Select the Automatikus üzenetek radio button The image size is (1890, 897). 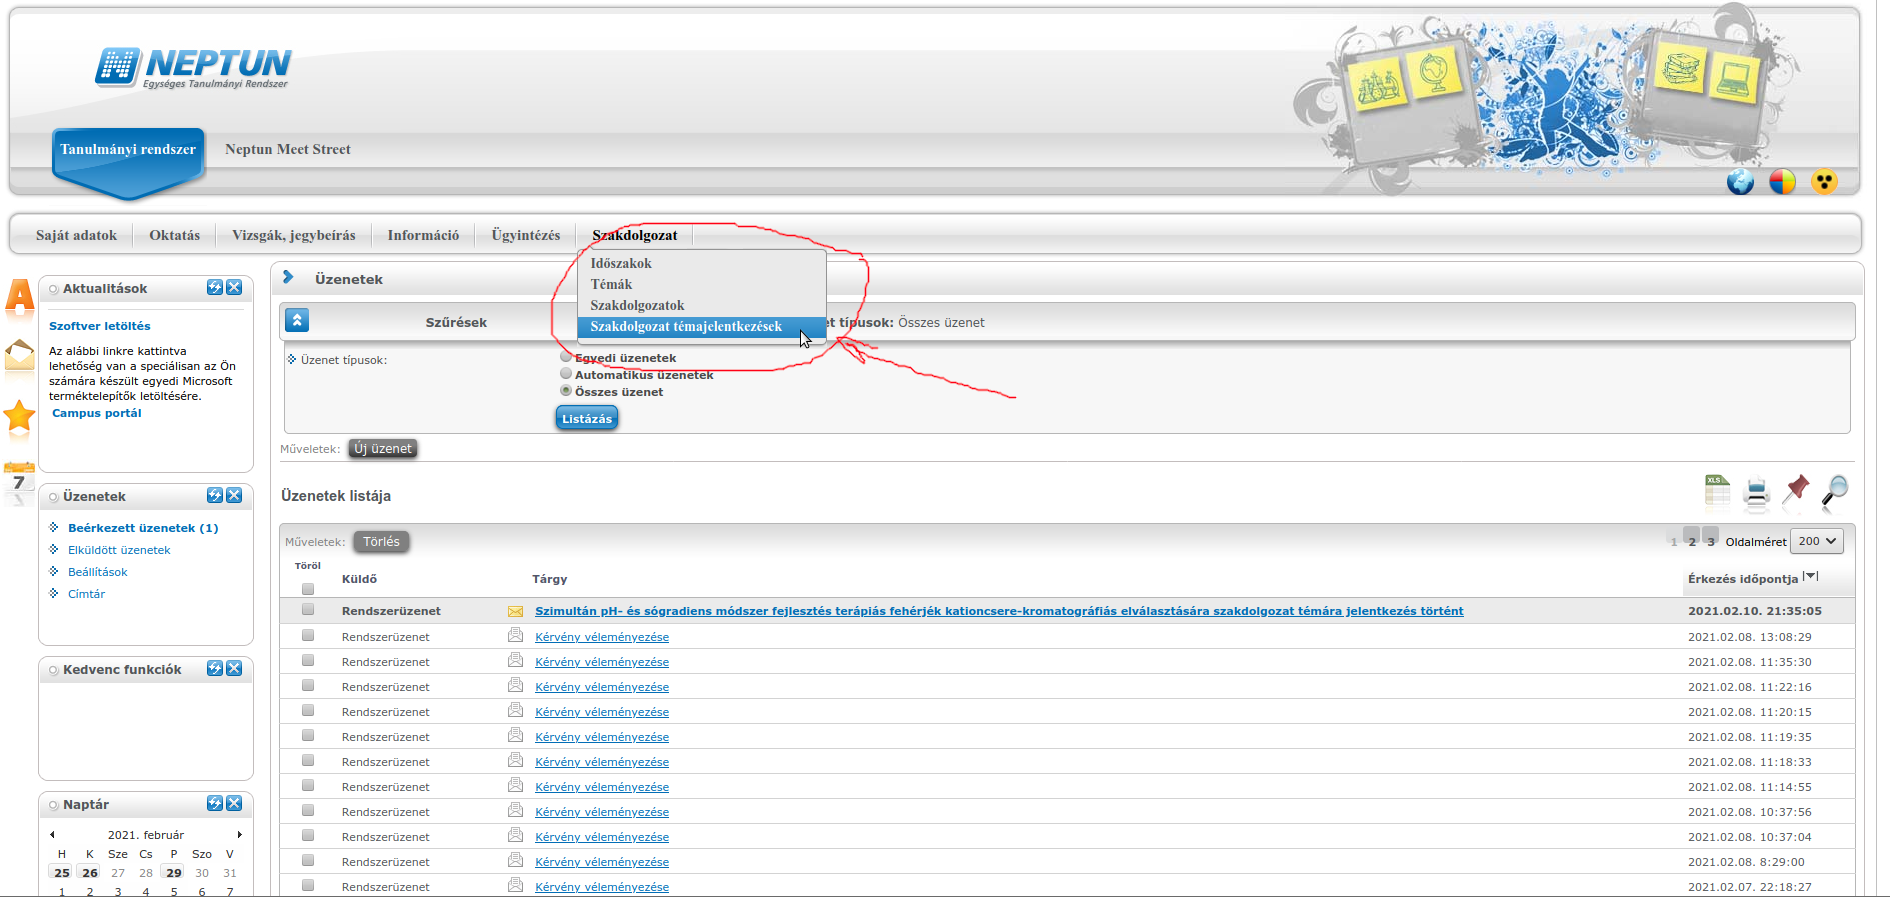(566, 374)
